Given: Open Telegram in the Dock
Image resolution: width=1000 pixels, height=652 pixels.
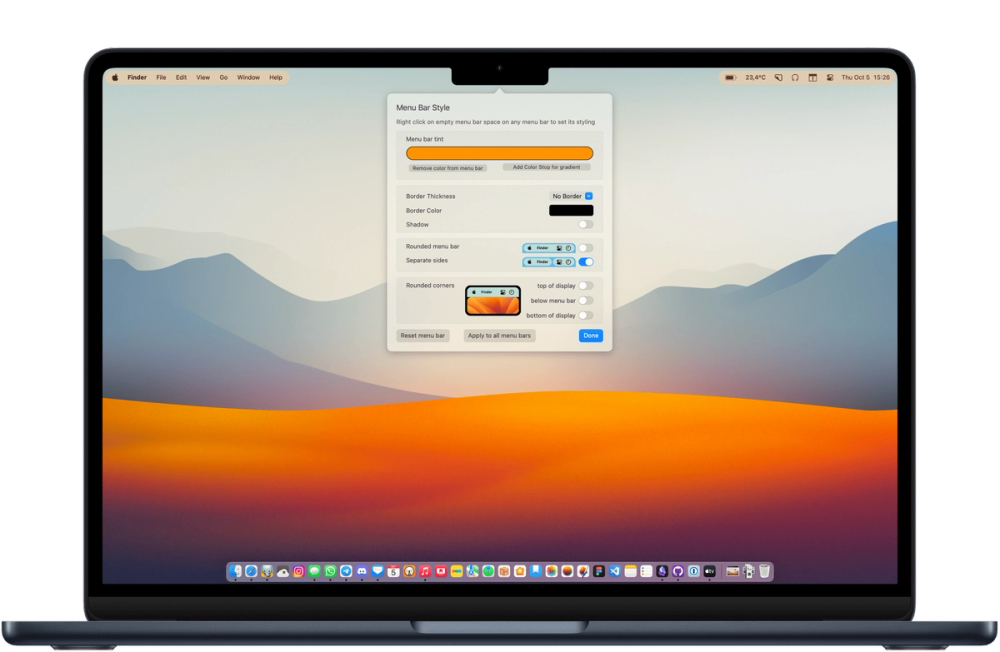Looking at the screenshot, I should (x=346, y=571).
